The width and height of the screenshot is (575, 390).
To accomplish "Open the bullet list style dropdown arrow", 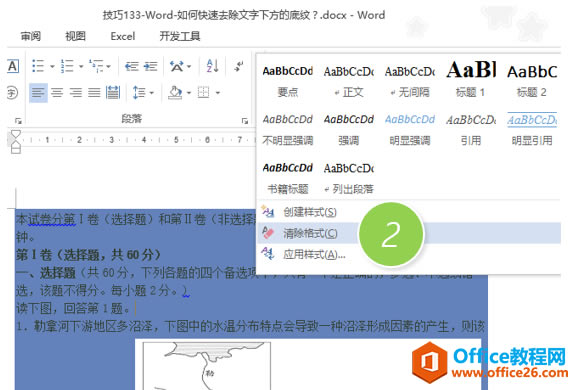I will 52,67.
